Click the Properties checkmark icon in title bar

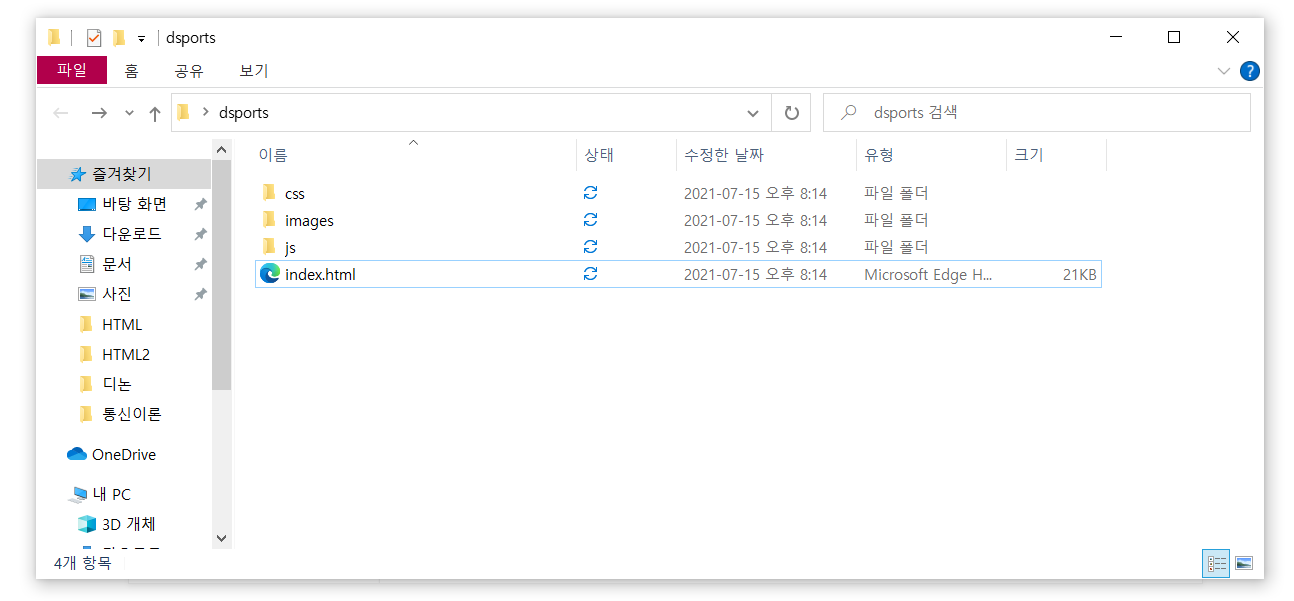(x=94, y=38)
